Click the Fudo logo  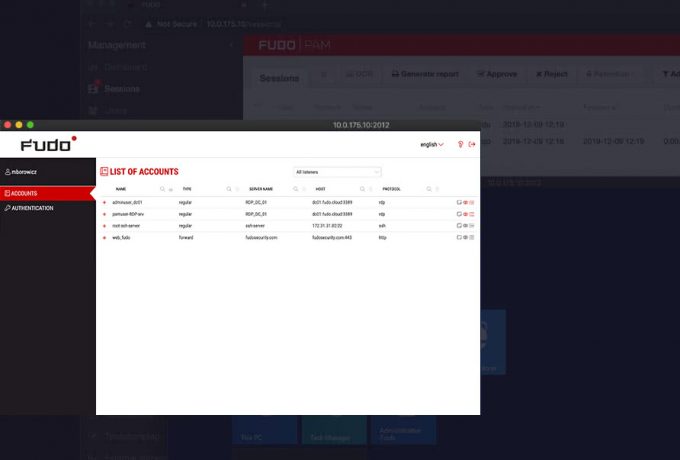pos(48,144)
